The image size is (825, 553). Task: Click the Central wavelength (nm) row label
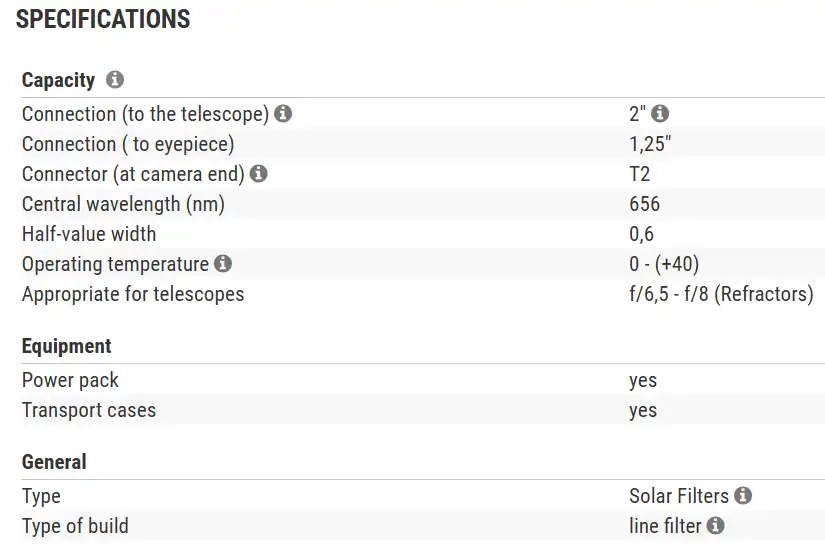[x=123, y=204]
